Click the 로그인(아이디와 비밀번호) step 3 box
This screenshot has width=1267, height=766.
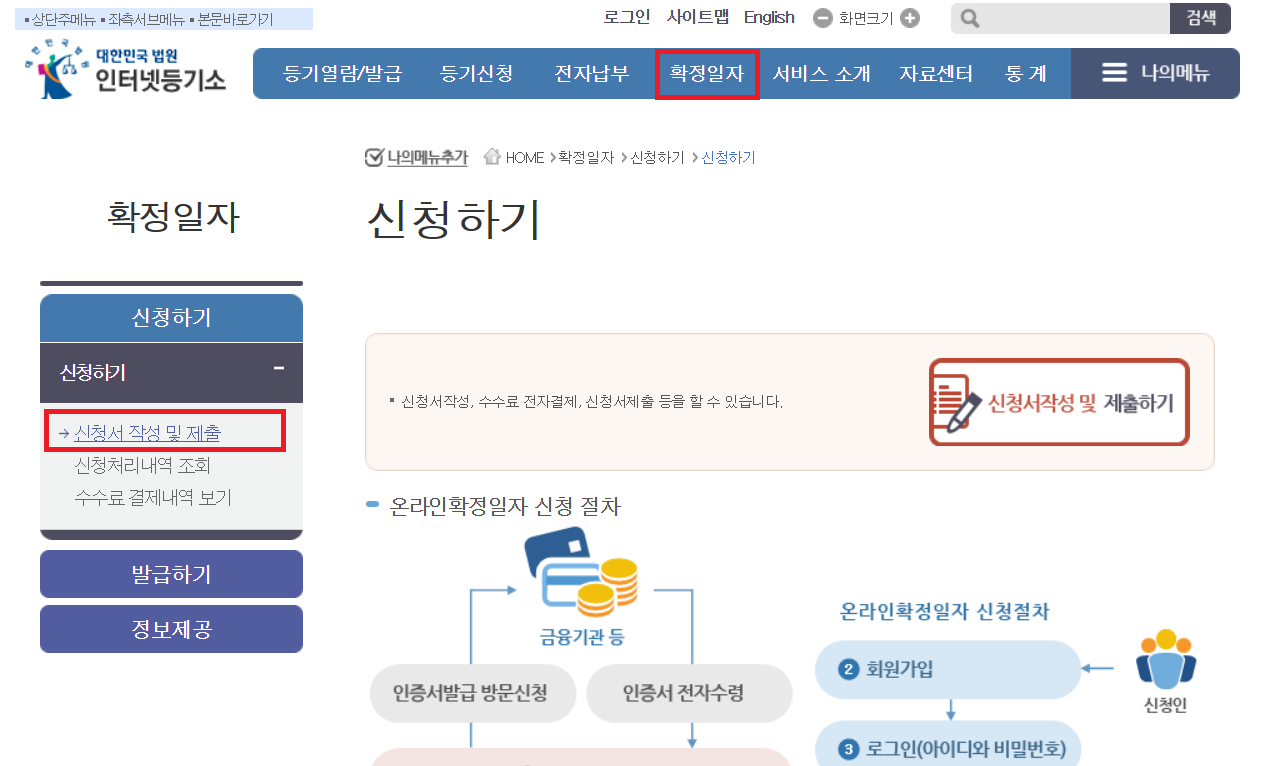tap(948, 743)
